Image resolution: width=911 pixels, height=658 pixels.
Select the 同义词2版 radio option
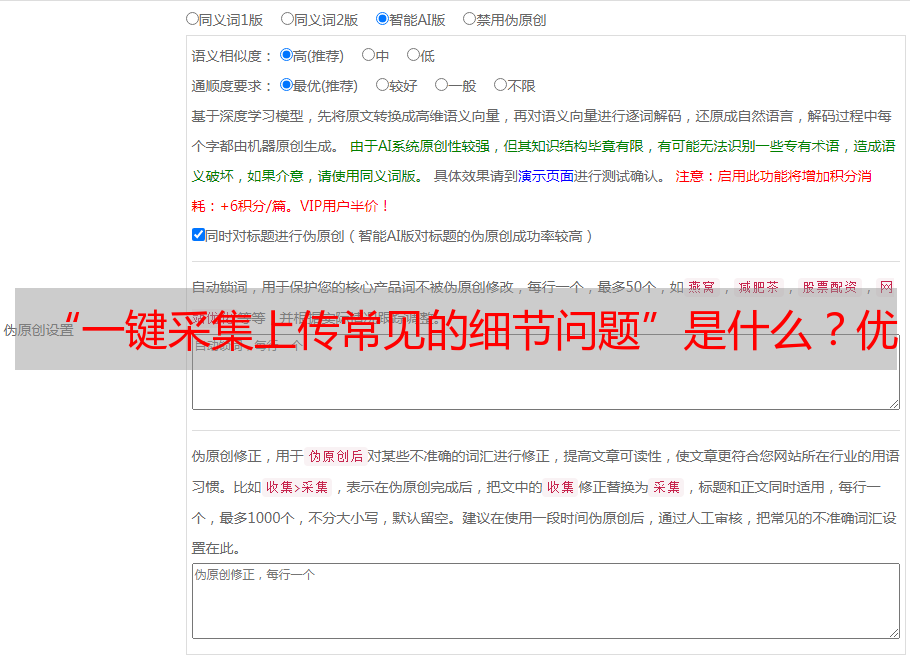click(287, 19)
